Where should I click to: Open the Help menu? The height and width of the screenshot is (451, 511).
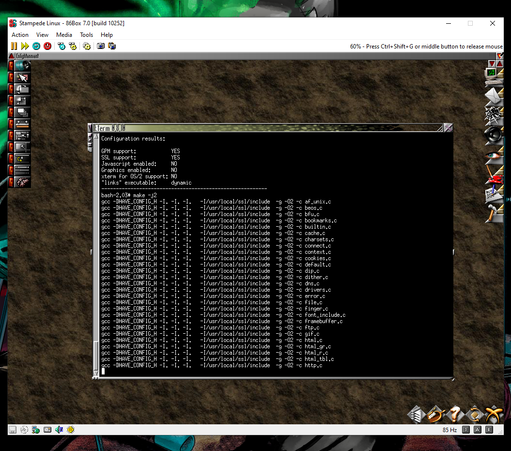pos(107,35)
